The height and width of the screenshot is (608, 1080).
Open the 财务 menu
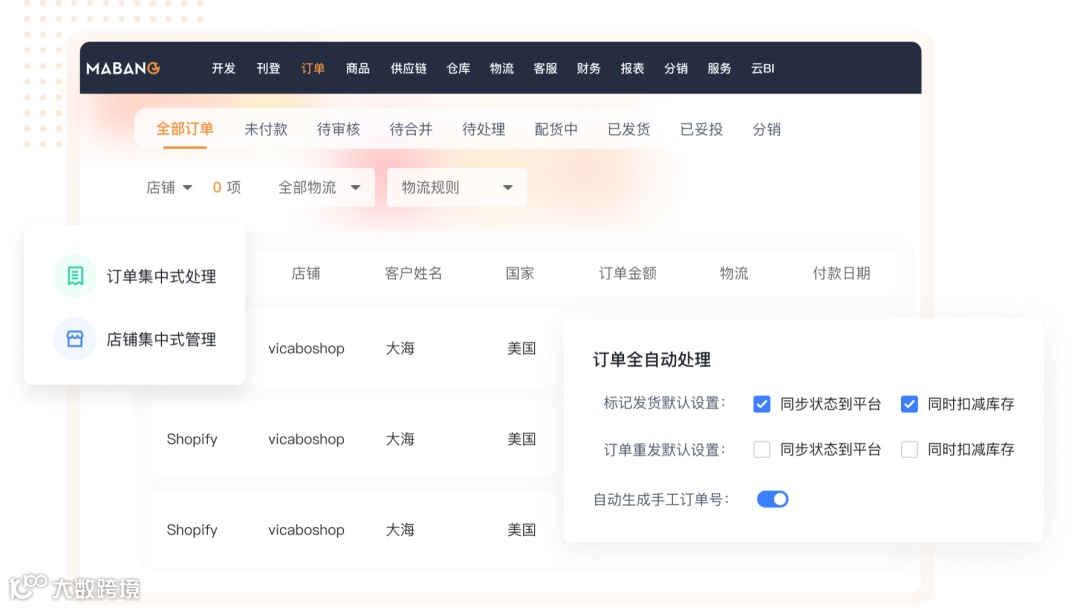tap(588, 68)
